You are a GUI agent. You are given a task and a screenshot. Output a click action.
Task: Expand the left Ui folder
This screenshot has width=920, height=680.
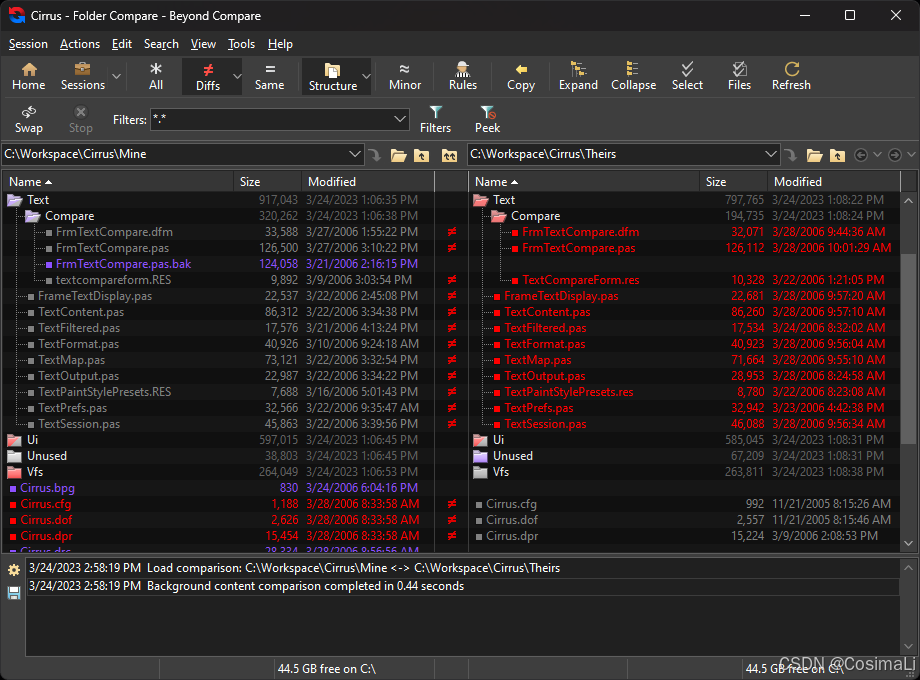15,440
